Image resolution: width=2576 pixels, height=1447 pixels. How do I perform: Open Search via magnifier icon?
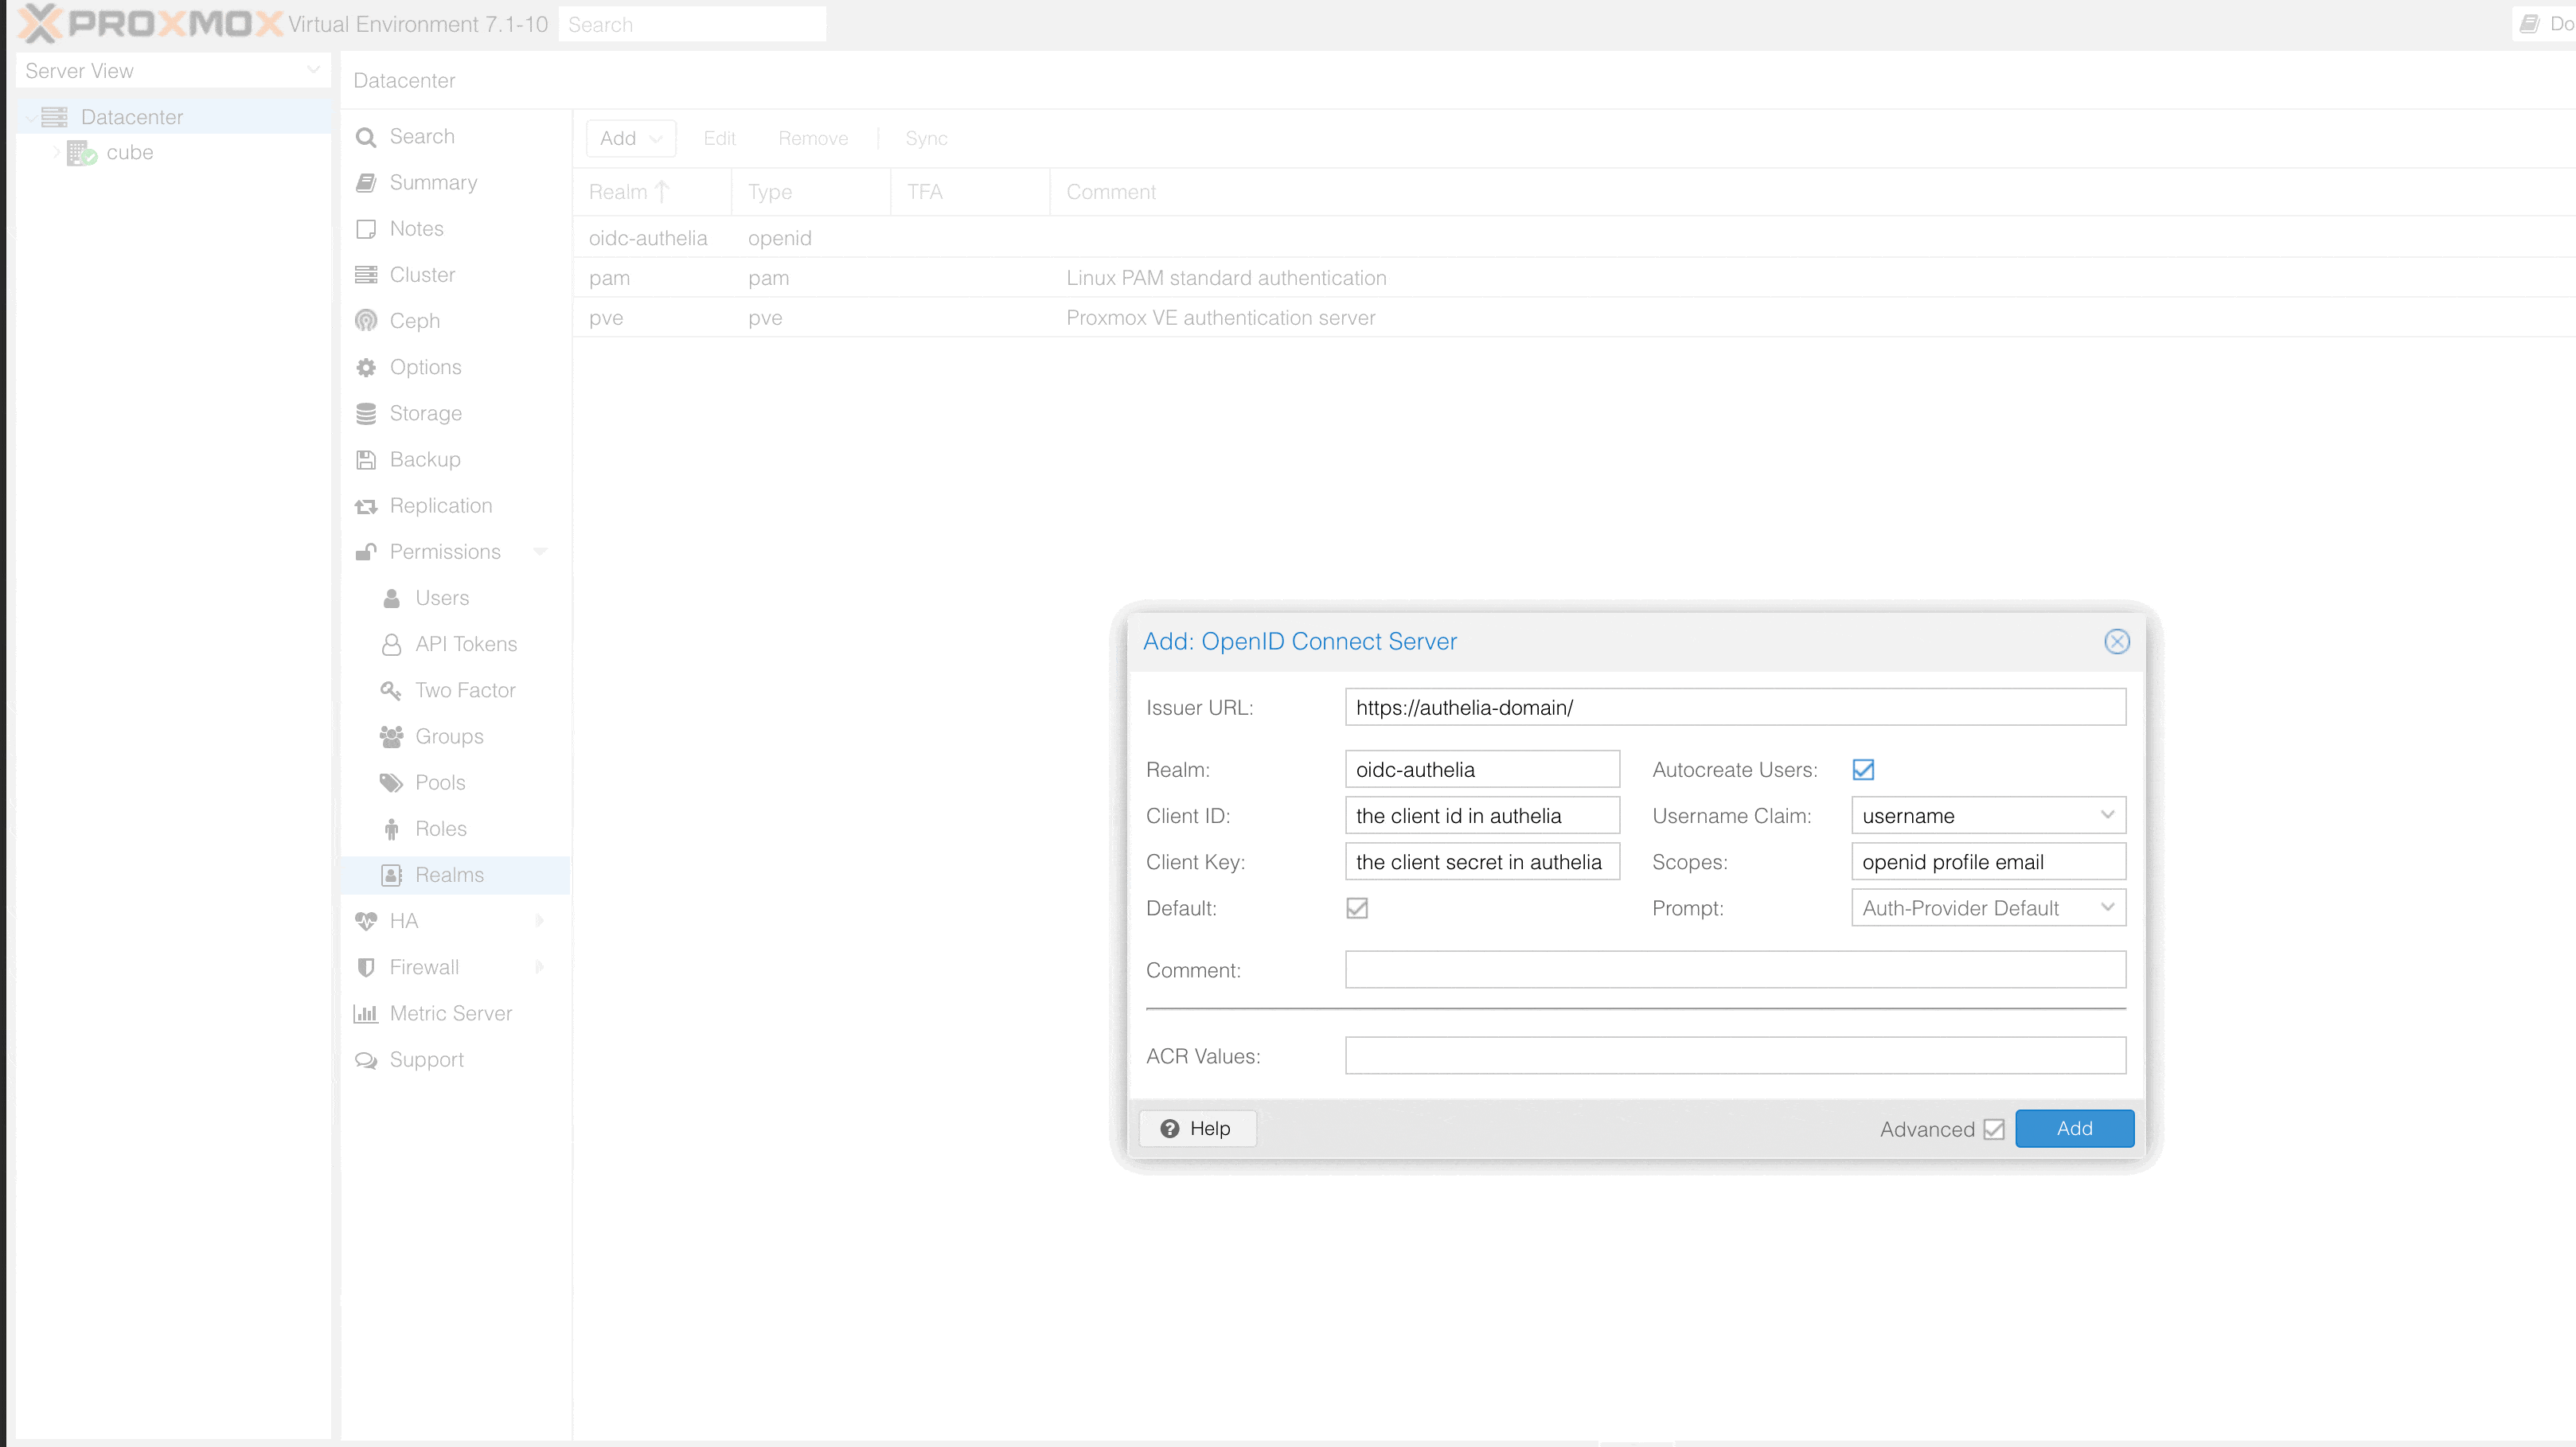coord(366,137)
